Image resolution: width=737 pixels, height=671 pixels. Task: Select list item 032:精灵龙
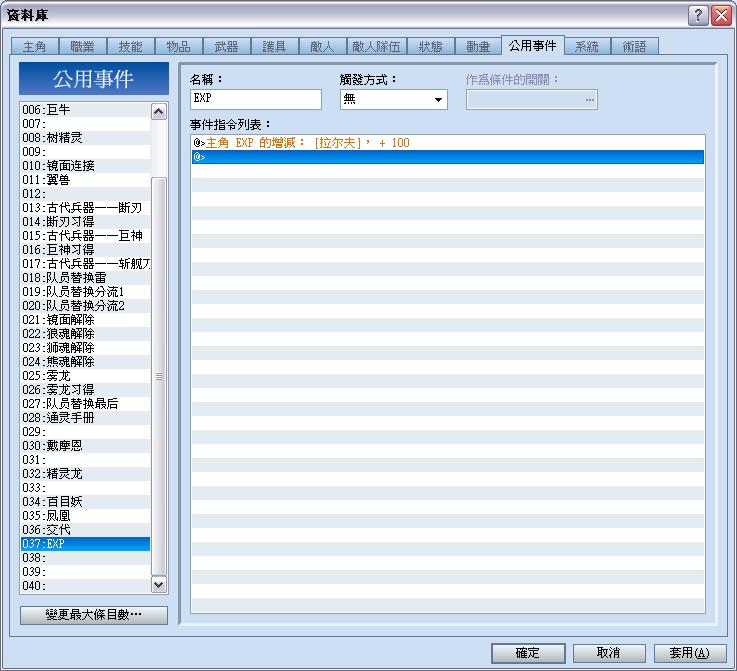[86, 474]
